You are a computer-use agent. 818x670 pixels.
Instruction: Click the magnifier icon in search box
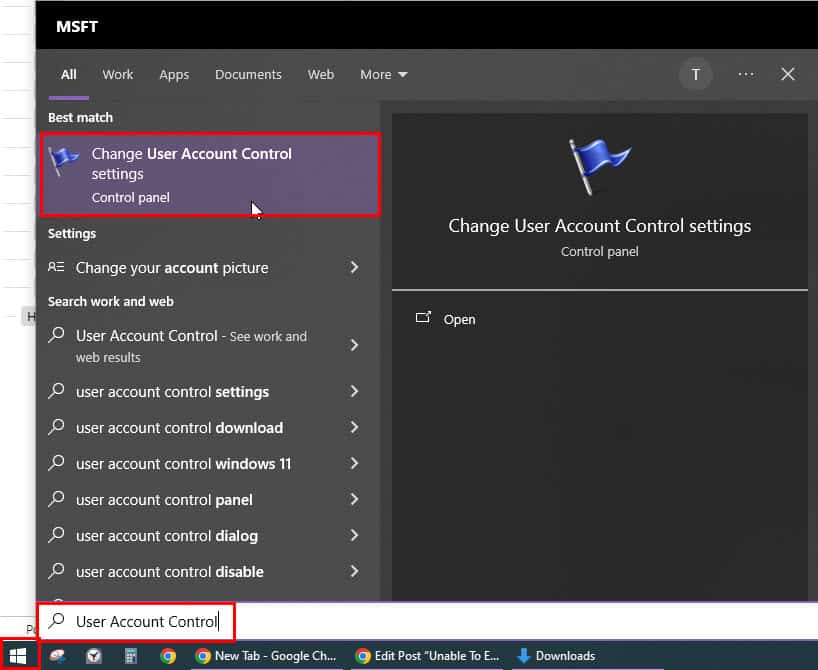[56, 620]
